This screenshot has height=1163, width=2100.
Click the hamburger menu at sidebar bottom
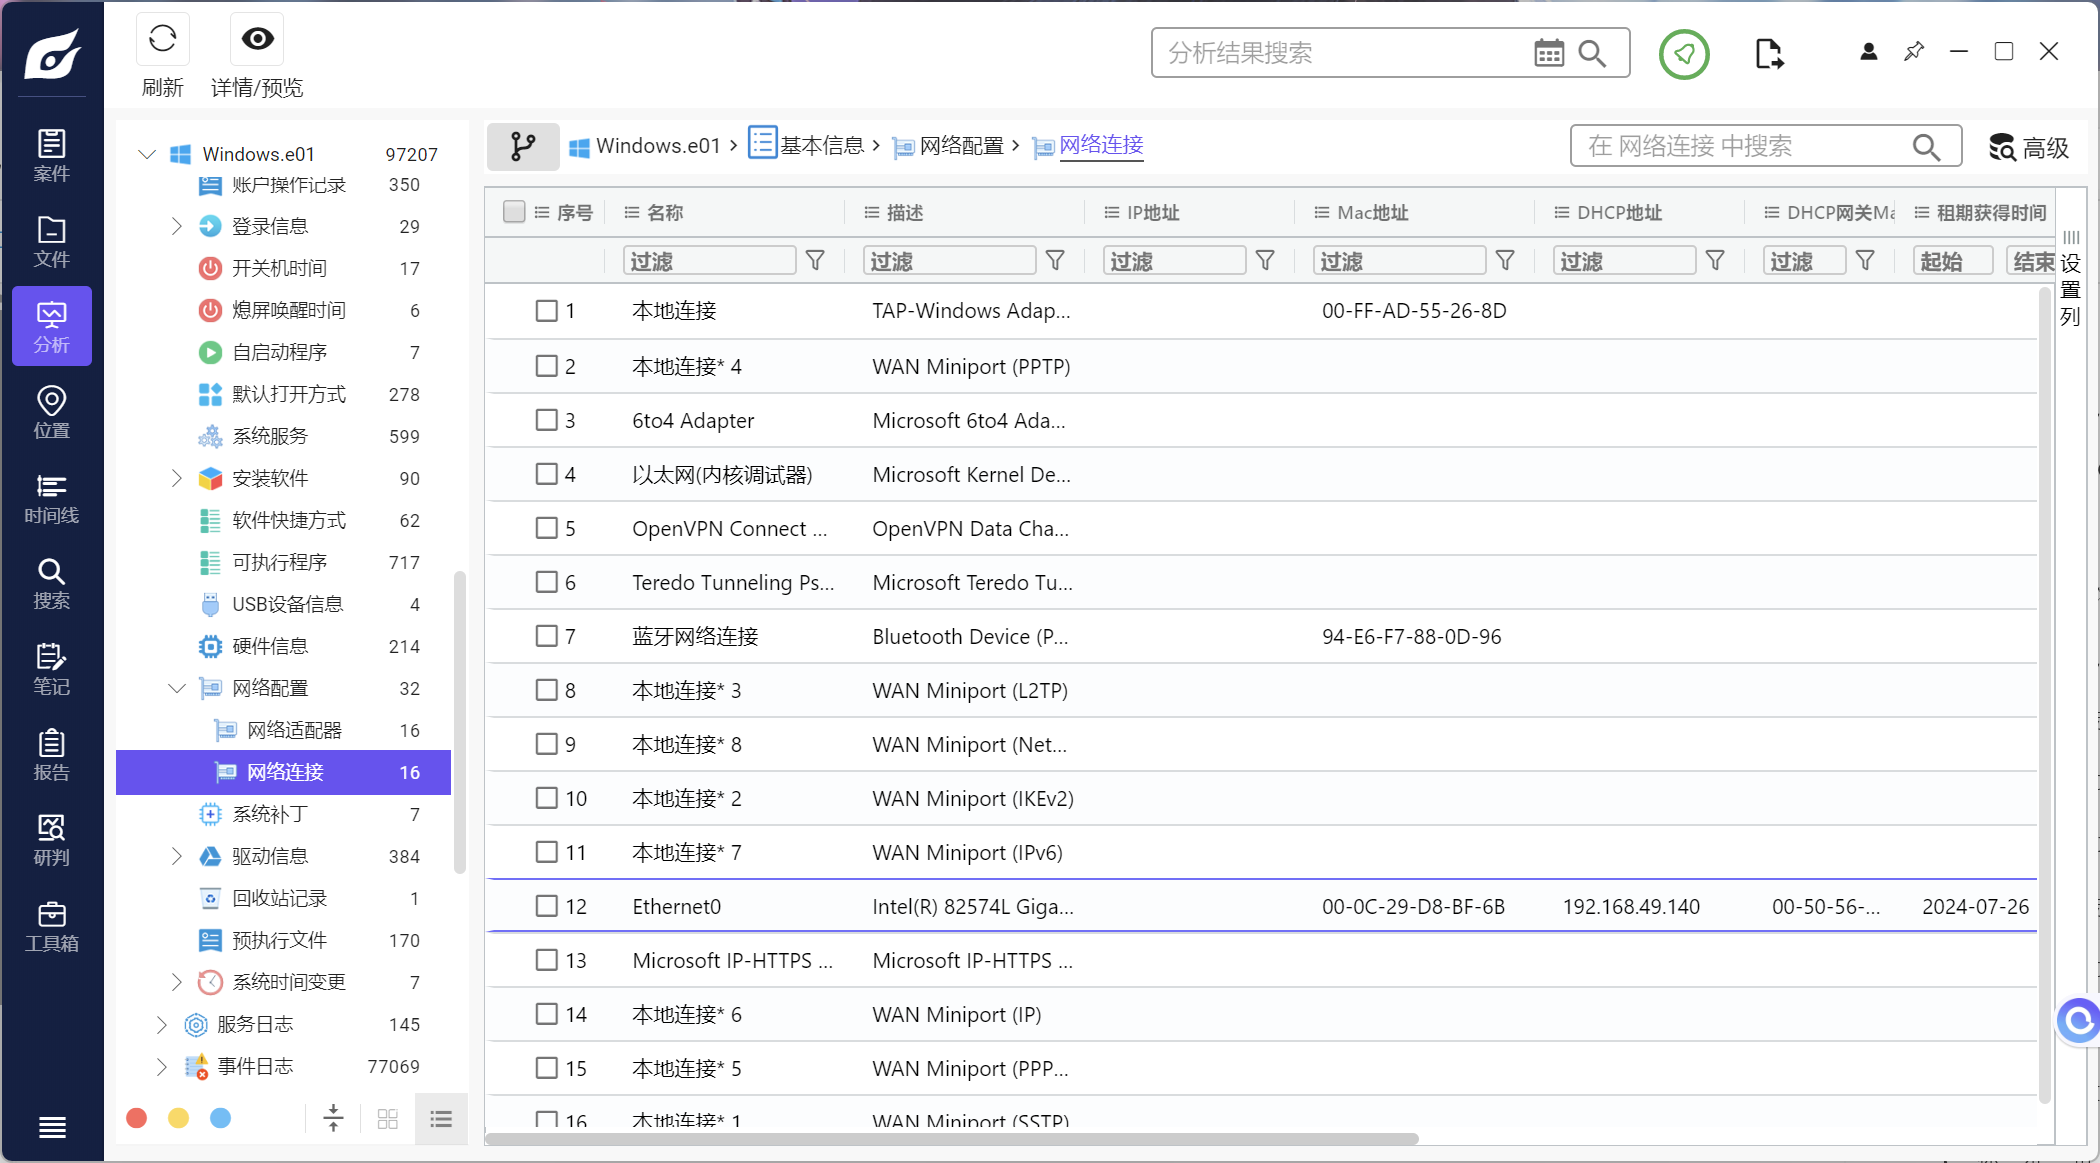pyautogui.click(x=52, y=1127)
